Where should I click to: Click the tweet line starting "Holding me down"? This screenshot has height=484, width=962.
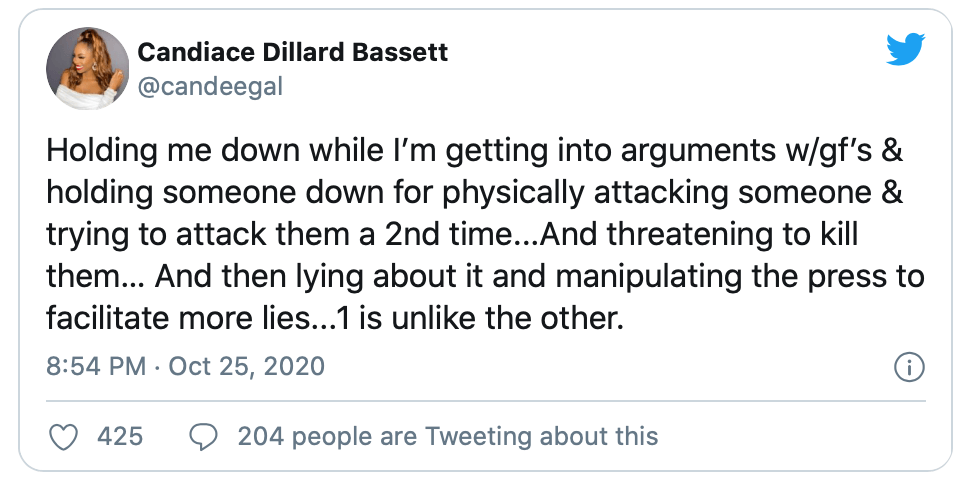coord(475,152)
